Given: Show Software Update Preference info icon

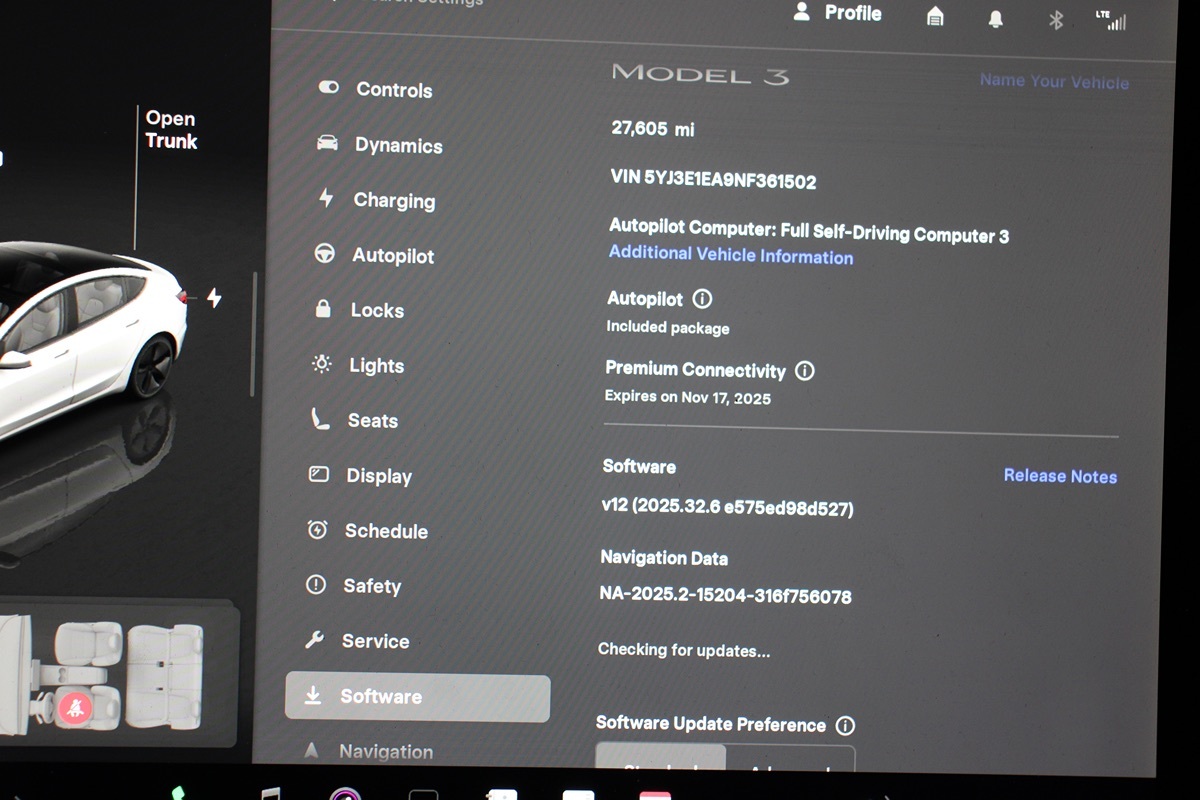Looking at the screenshot, I should (x=845, y=725).
